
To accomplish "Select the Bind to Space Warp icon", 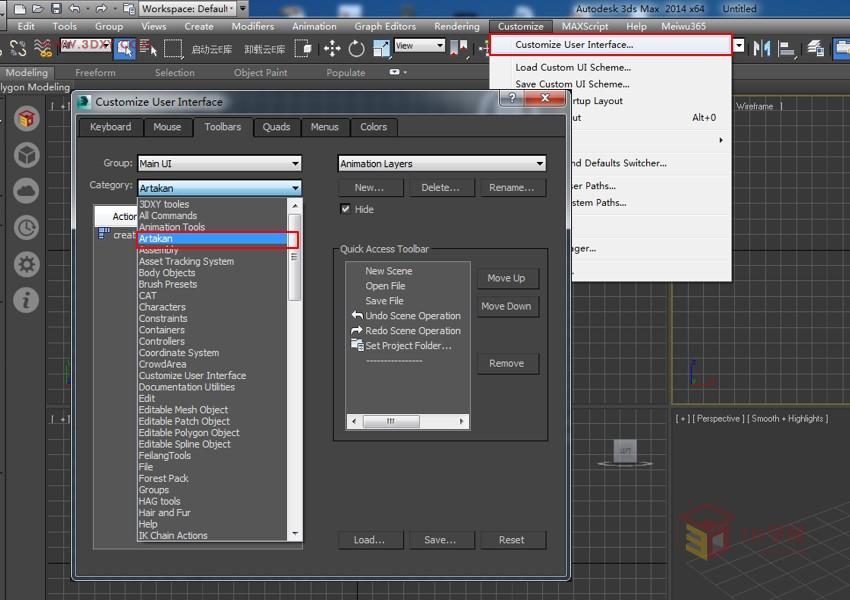I will click(43, 48).
